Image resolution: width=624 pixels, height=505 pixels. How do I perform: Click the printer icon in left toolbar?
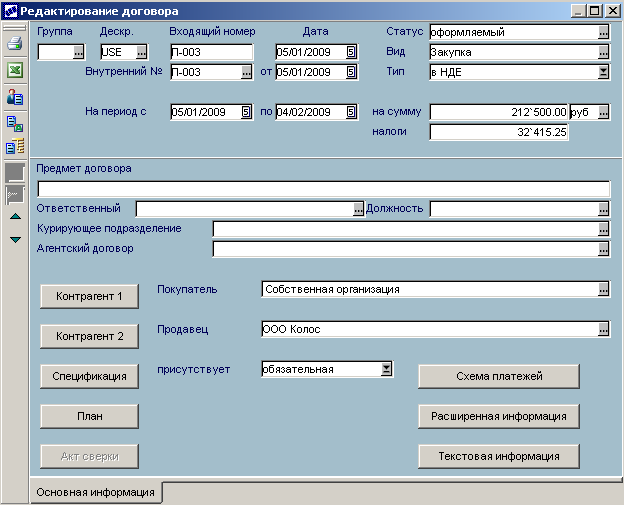15,43
